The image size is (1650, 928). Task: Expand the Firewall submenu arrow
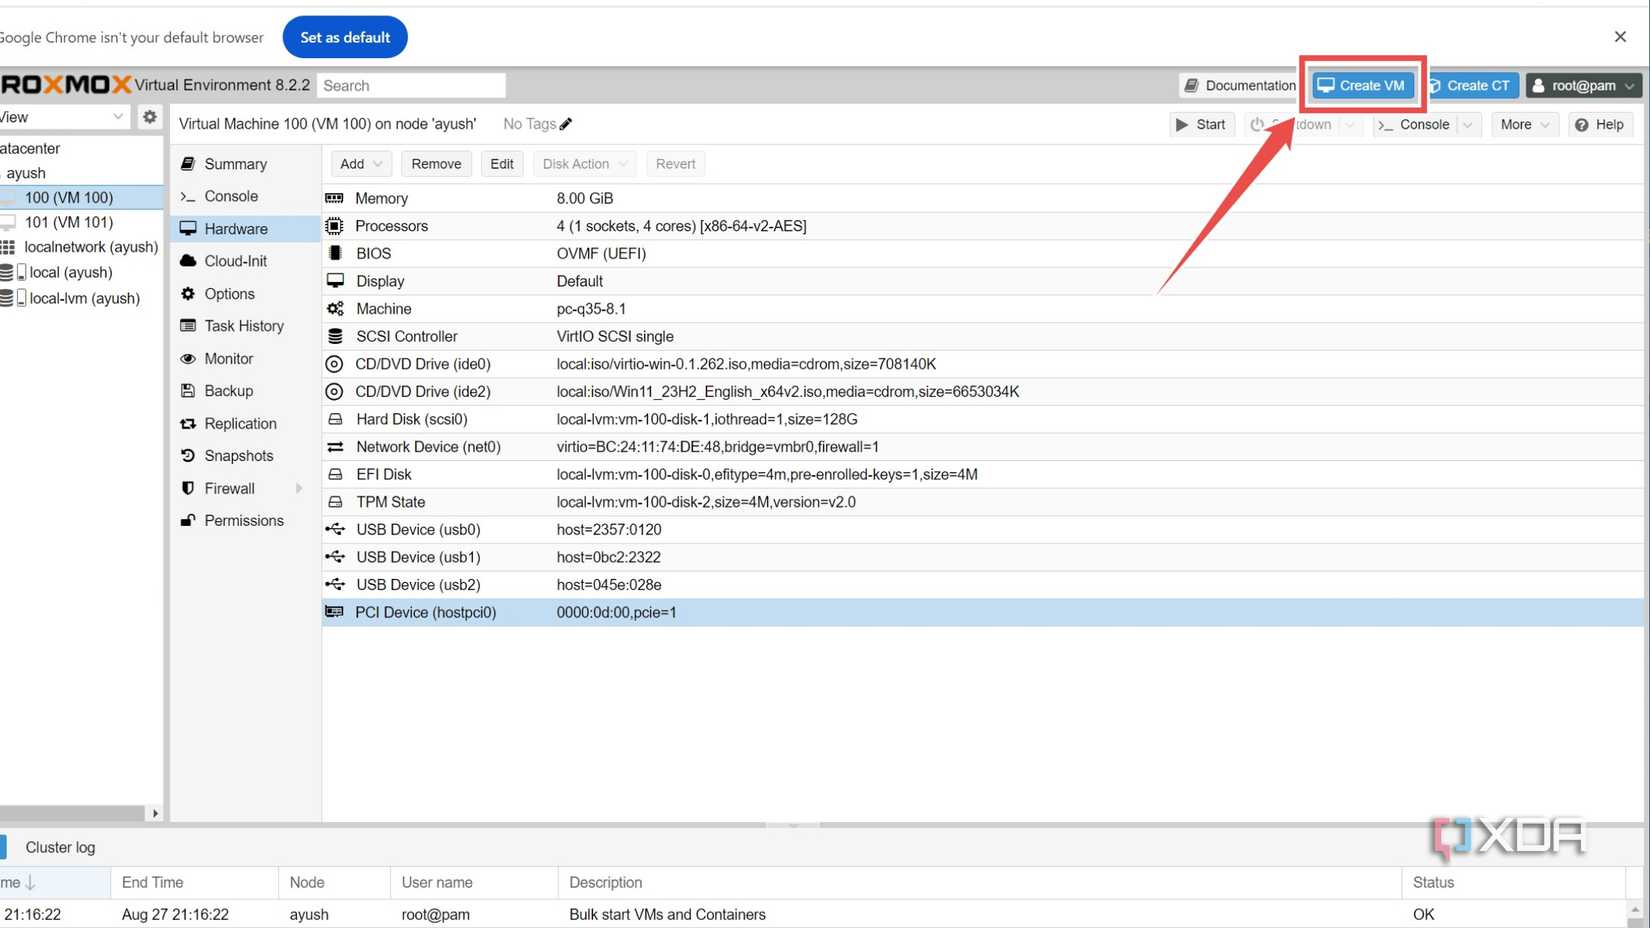[298, 488]
